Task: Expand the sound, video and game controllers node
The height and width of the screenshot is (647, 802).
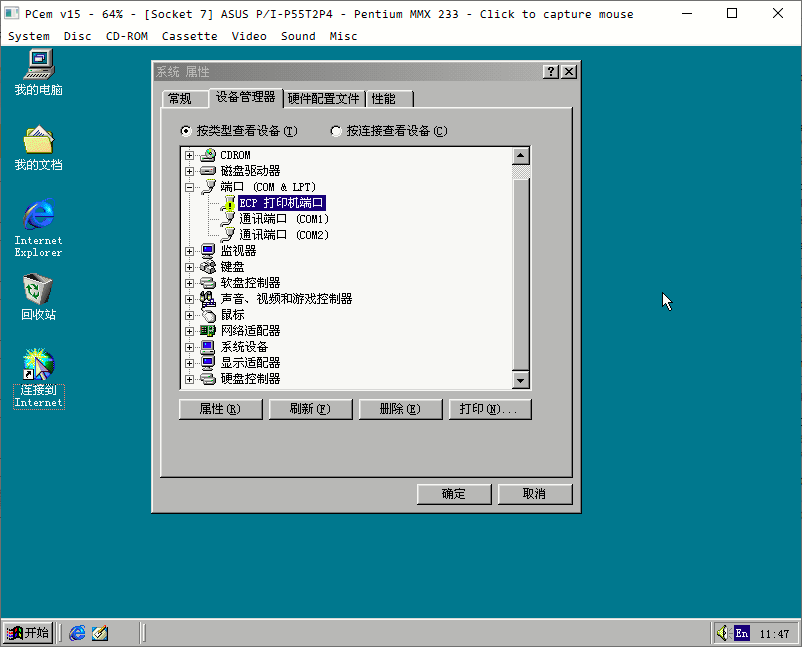Action: pos(189,299)
